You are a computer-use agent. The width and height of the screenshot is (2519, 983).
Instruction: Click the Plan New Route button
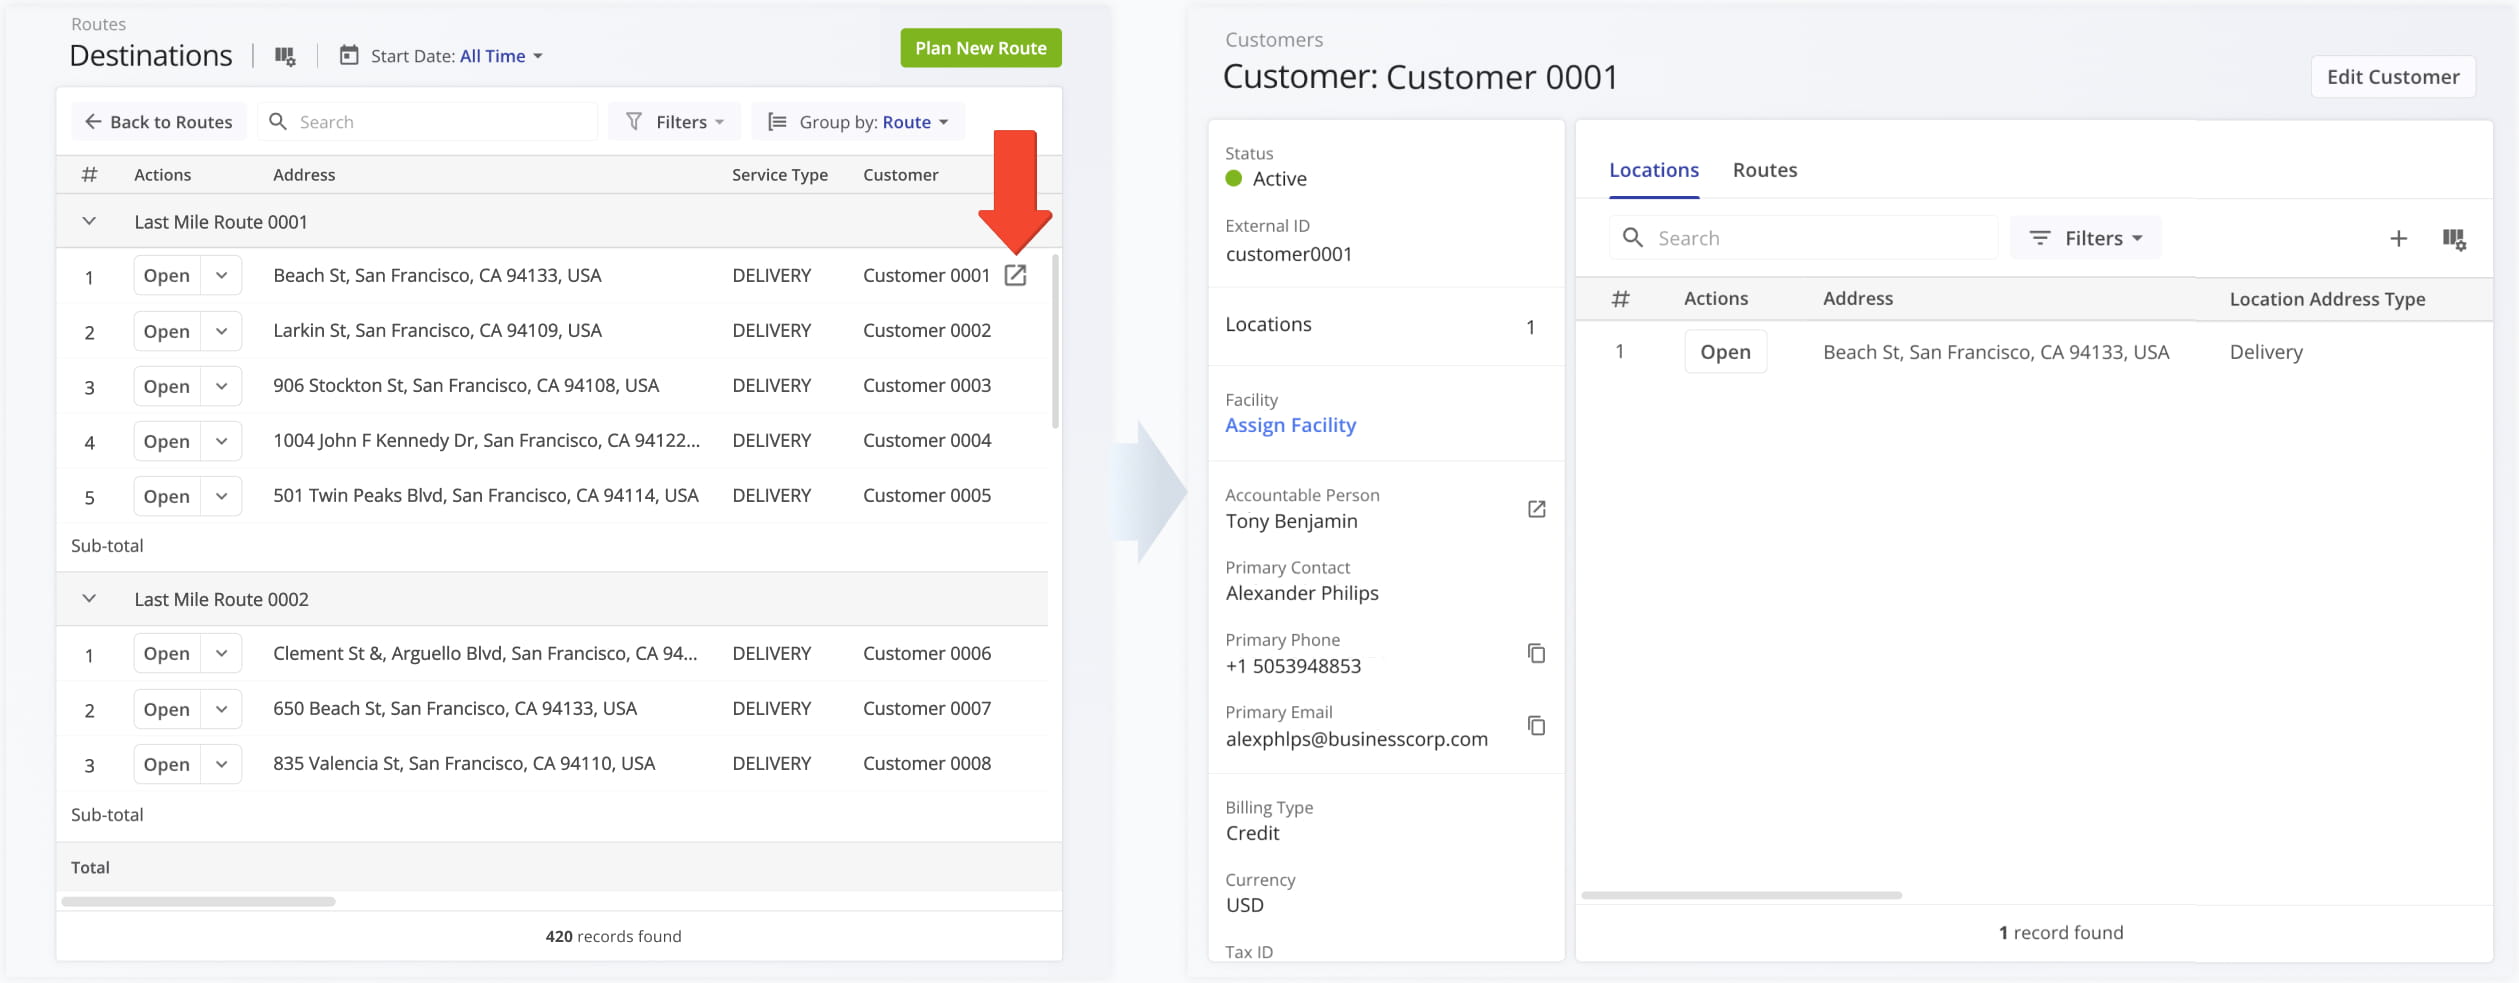980,47
